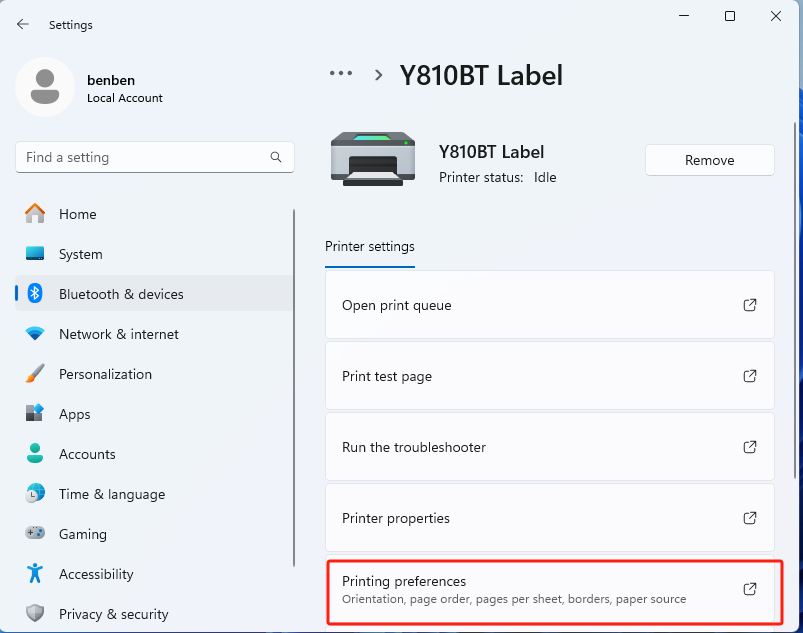Click the breadcrumb chevron arrow
This screenshot has height=633, width=803.
[x=378, y=75]
